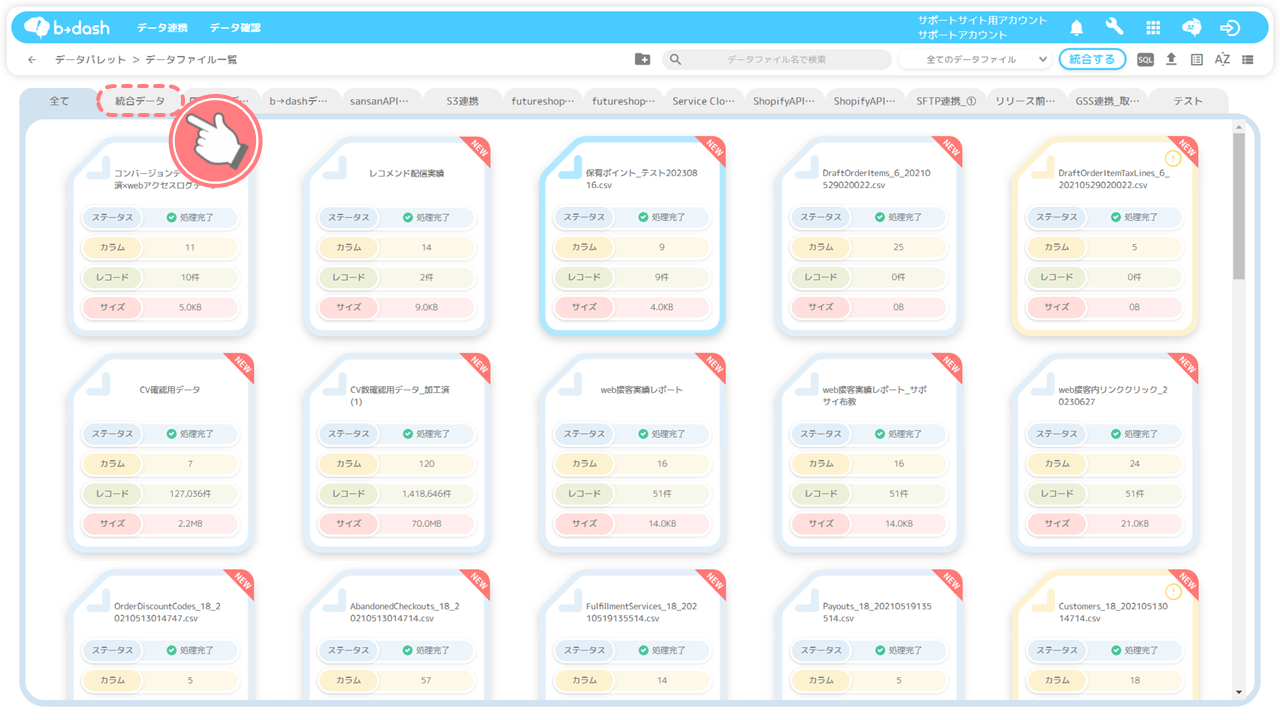Click the 127,036件 record count
Image resolution: width=1280 pixels, height=720 pixels.
pyautogui.click(x=189, y=494)
